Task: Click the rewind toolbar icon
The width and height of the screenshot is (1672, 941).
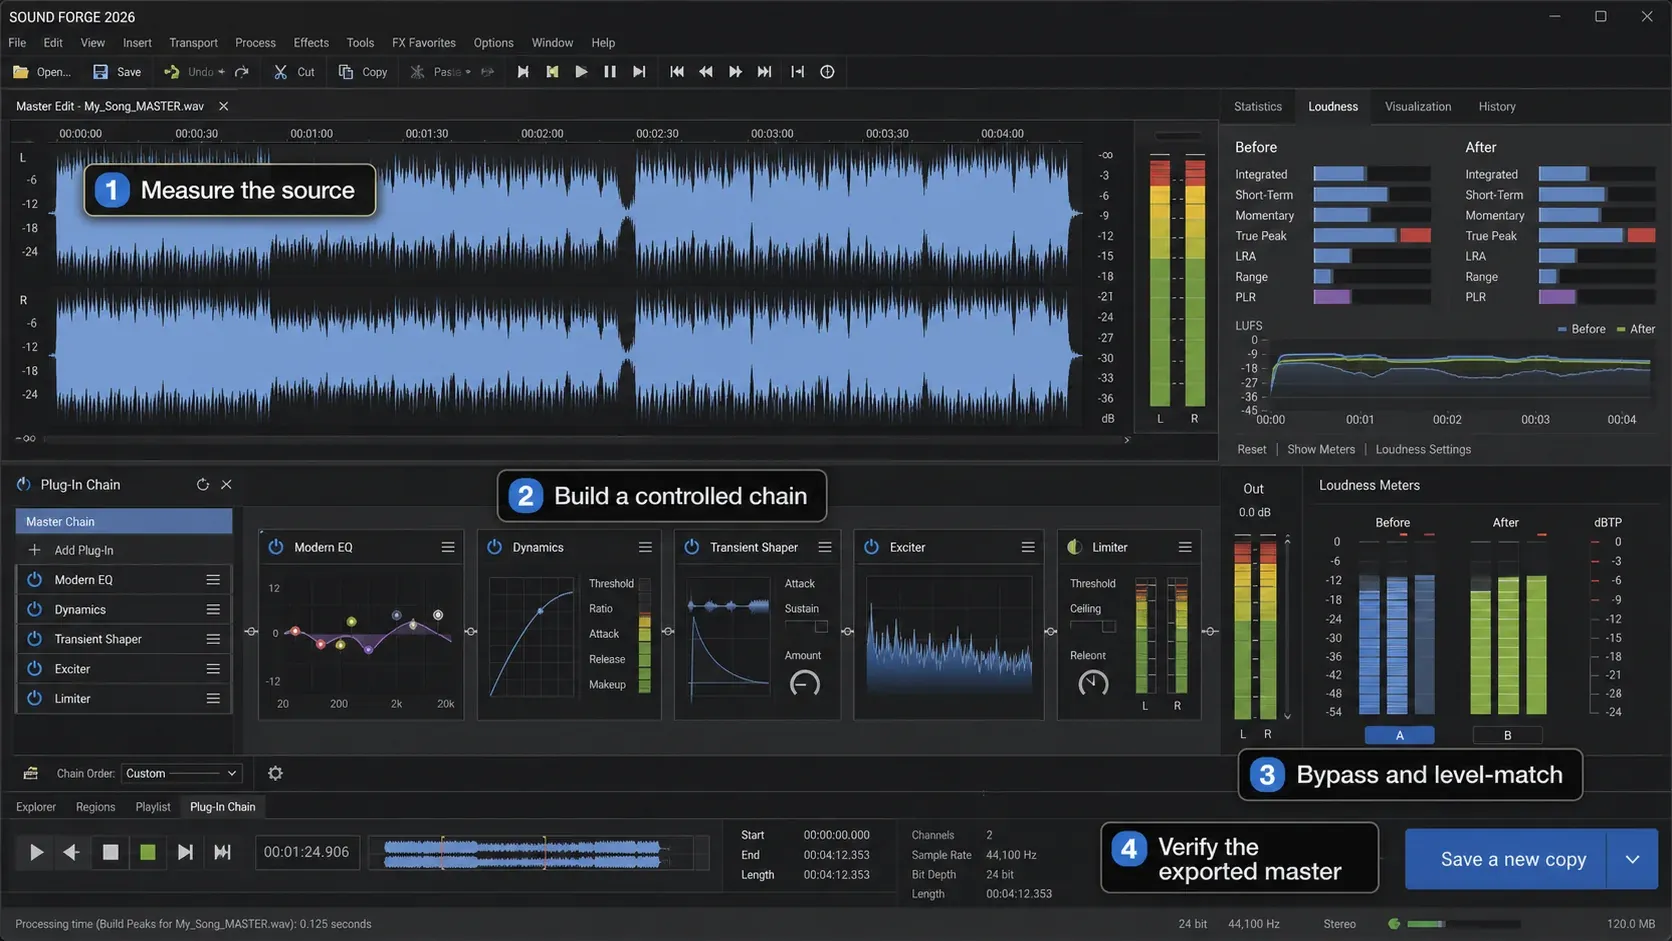Action: [x=706, y=72]
